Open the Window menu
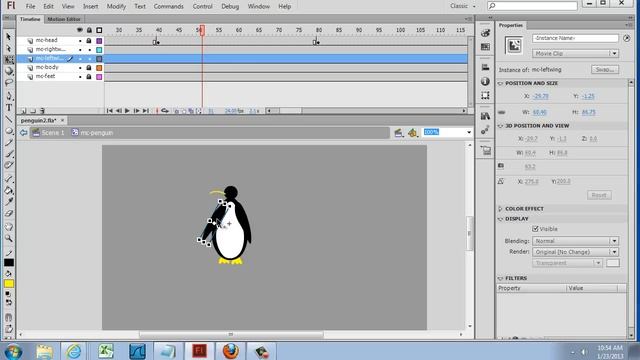The image size is (640, 360). coord(259,7)
